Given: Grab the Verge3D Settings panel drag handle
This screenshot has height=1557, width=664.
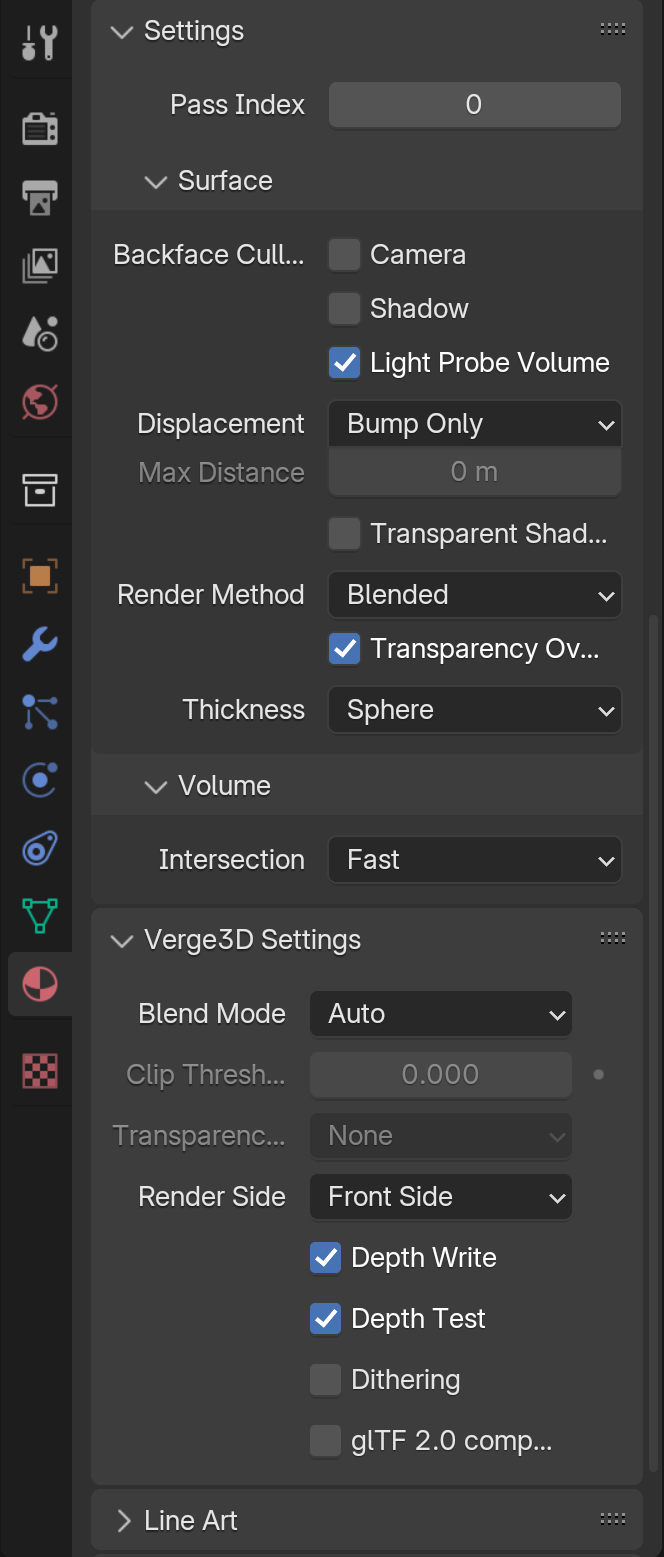Looking at the screenshot, I should point(613,939).
